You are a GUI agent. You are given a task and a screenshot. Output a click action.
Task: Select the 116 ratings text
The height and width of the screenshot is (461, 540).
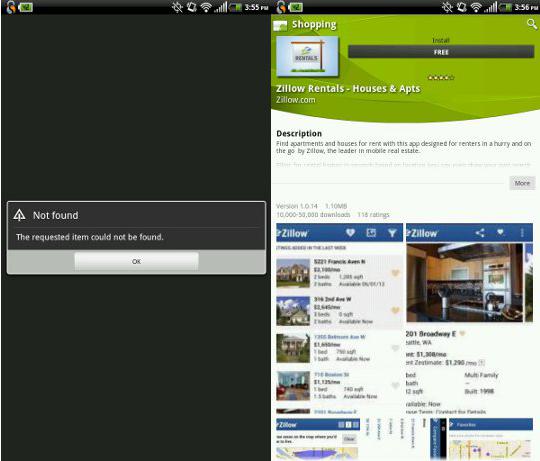point(373,215)
